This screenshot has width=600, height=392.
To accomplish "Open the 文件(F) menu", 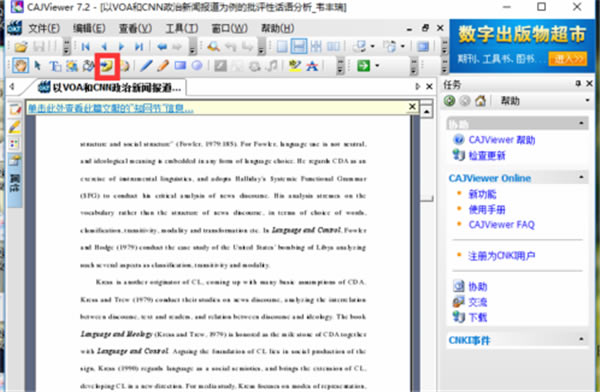I will click(x=44, y=28).
